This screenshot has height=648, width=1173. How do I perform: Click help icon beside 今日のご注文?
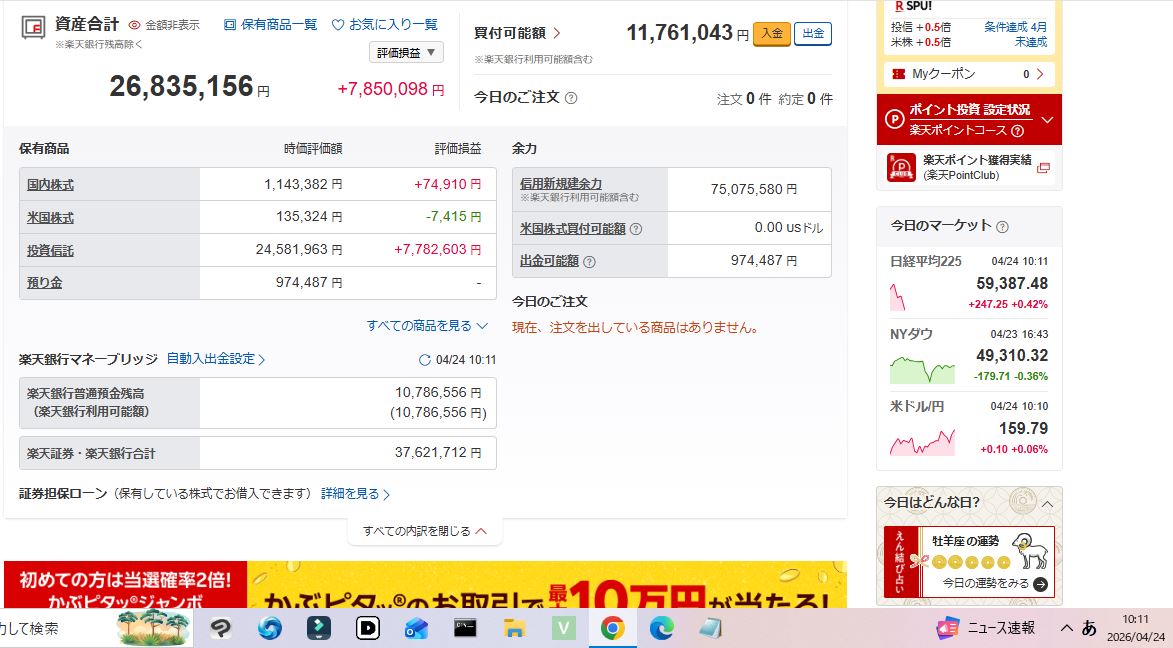pos(571,98)
